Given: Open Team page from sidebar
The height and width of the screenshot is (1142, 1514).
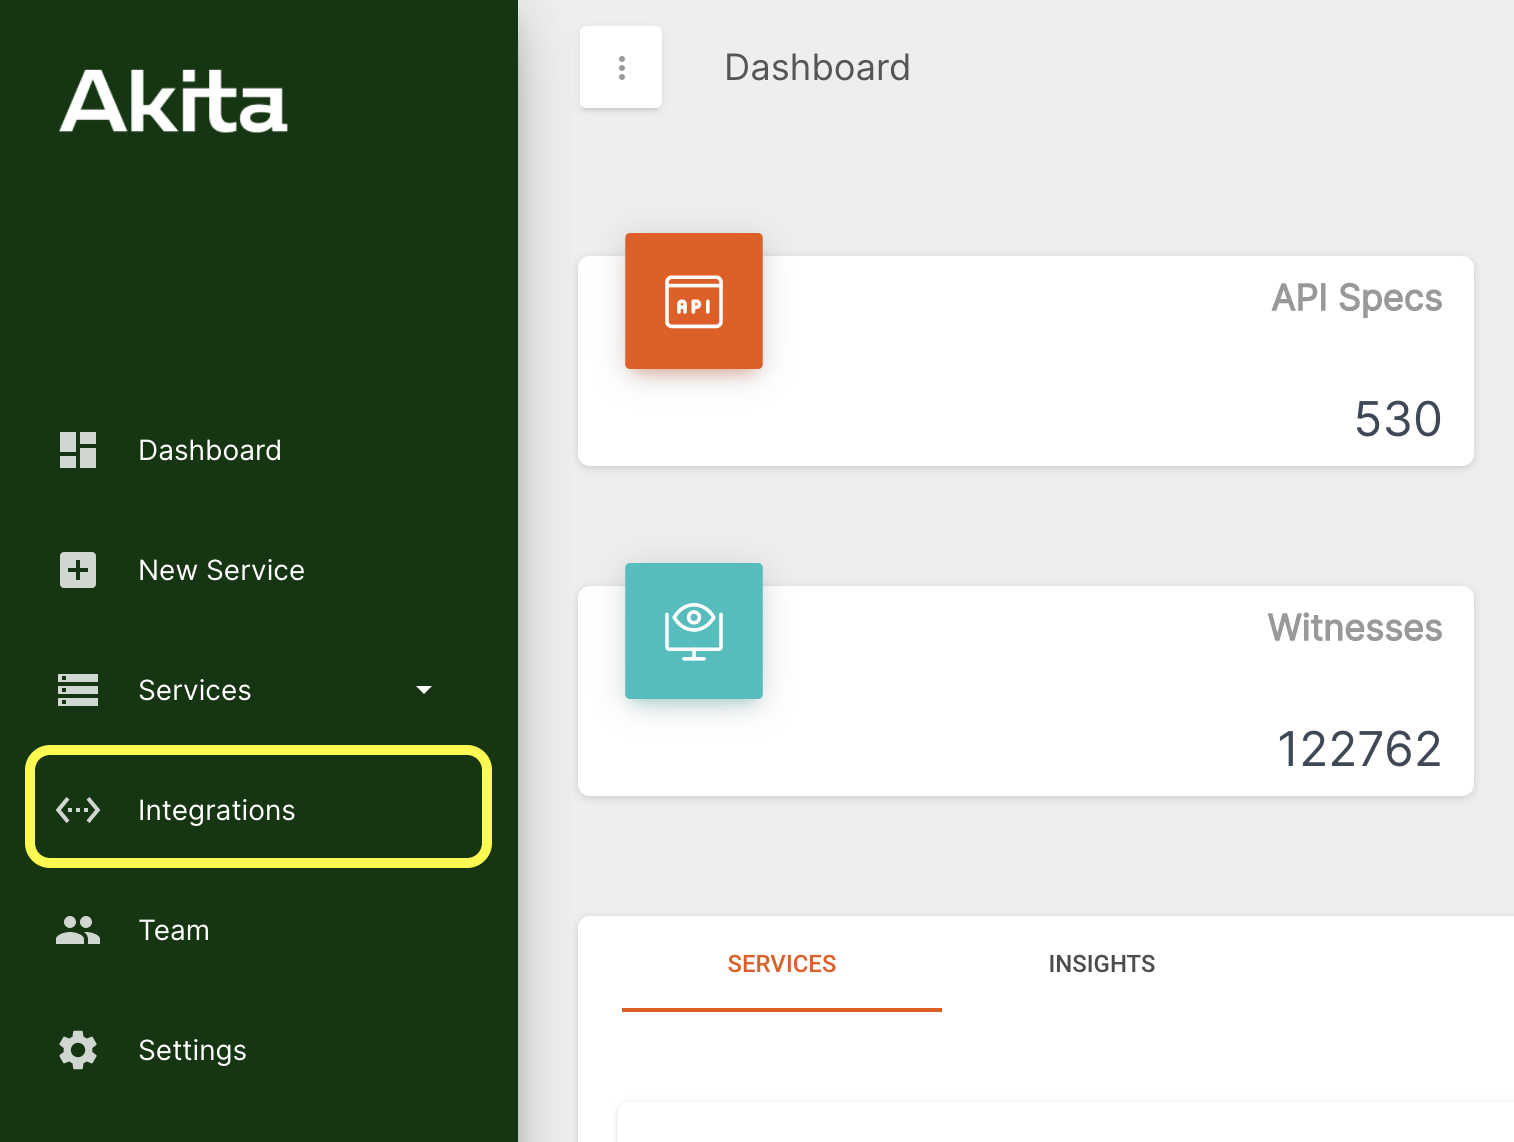Looking at the screenshot, I should (174, 930).
